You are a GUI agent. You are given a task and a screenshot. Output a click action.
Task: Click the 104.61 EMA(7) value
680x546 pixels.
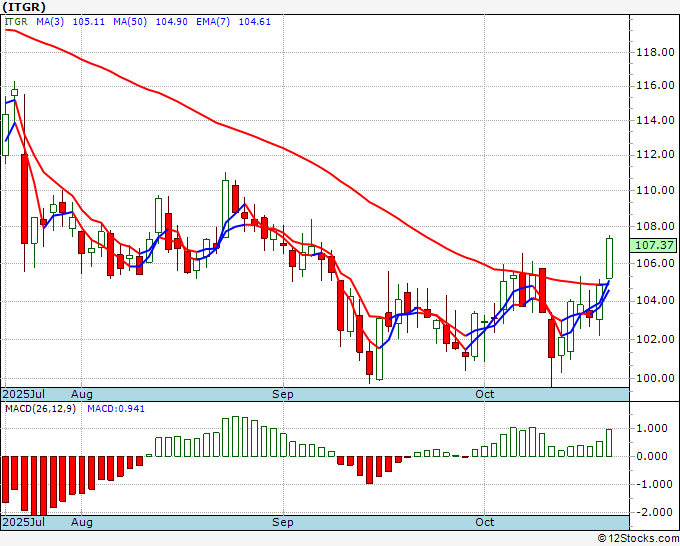pyautogui.click(x=255, y=22)
